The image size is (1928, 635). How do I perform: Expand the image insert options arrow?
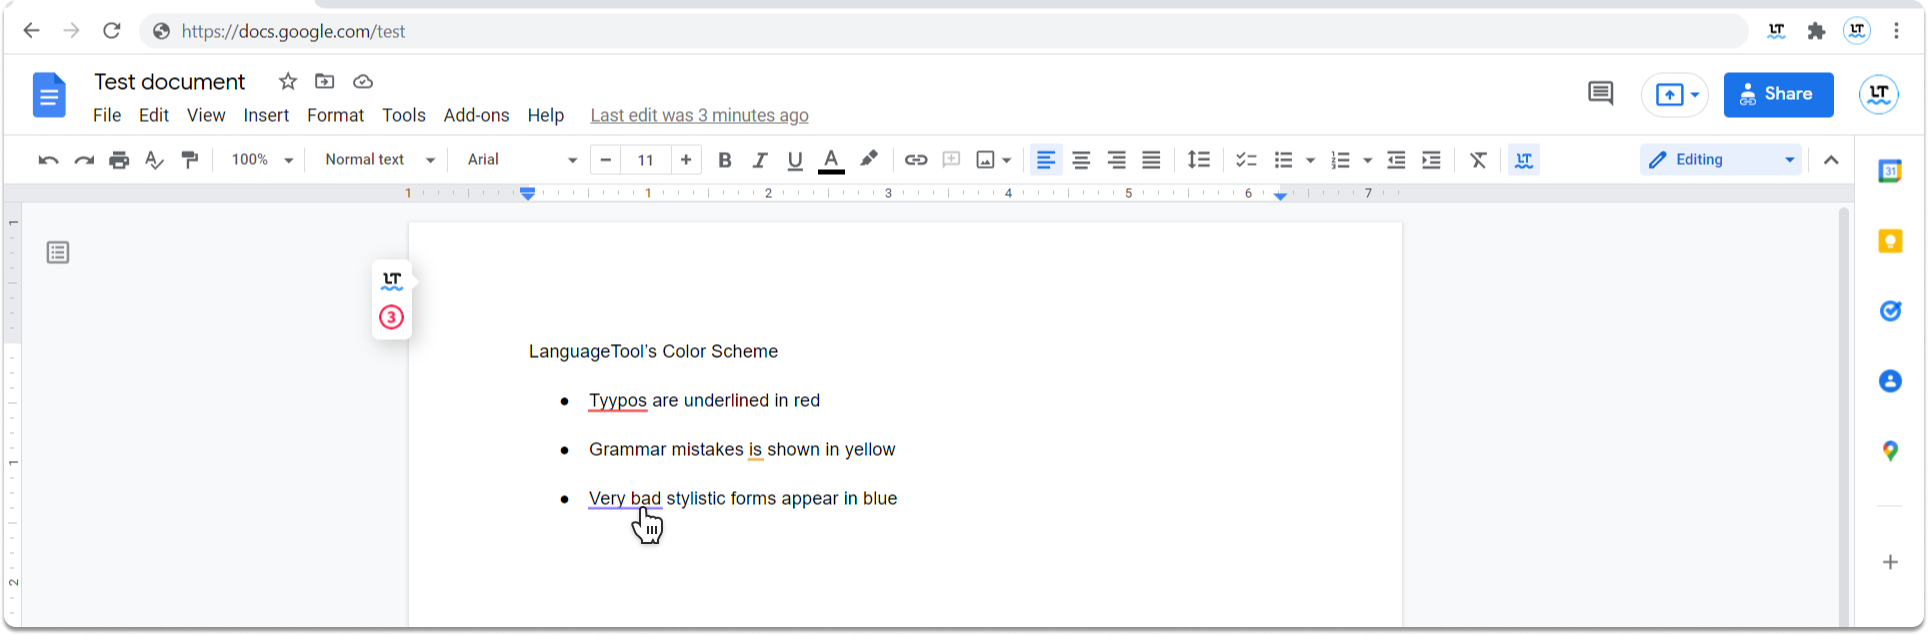click(x=1007, y=160)
